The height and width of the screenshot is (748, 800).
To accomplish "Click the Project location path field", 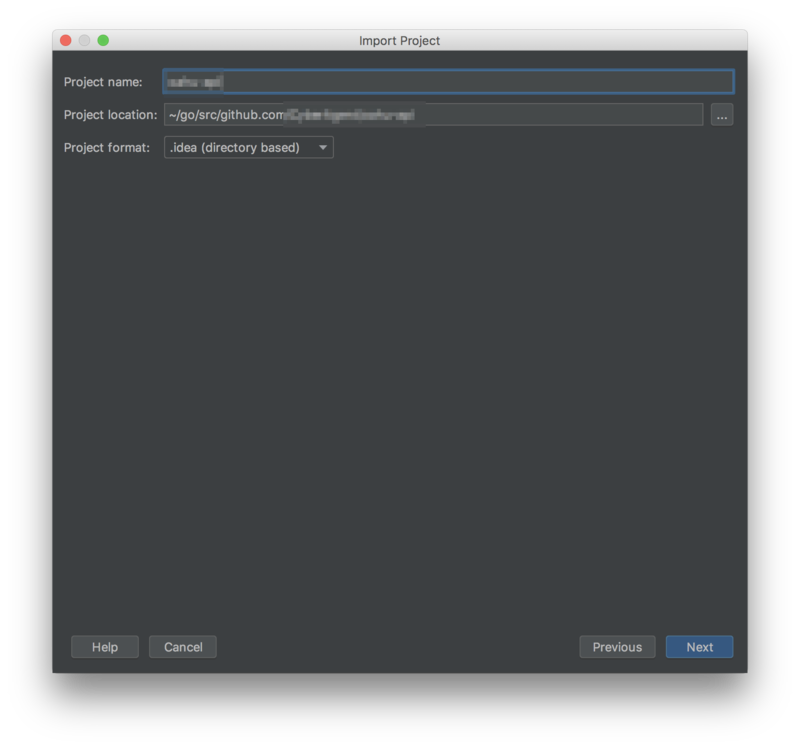I will click(433, 115).
